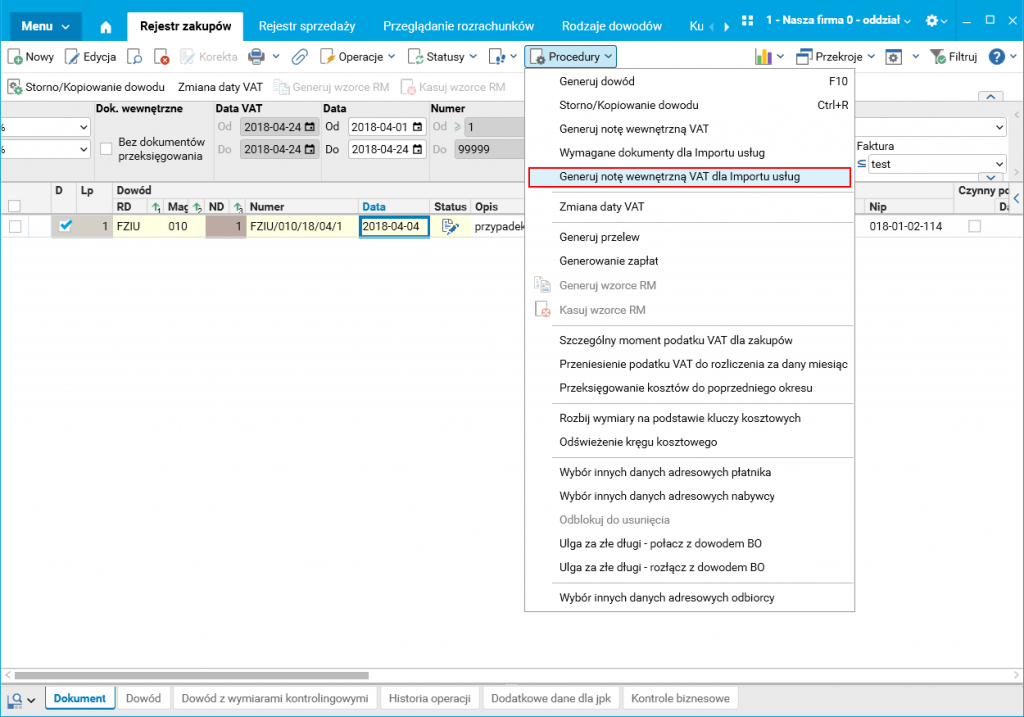
Task: Open the Statusy dropdown menu
Action: pos(443,57)
